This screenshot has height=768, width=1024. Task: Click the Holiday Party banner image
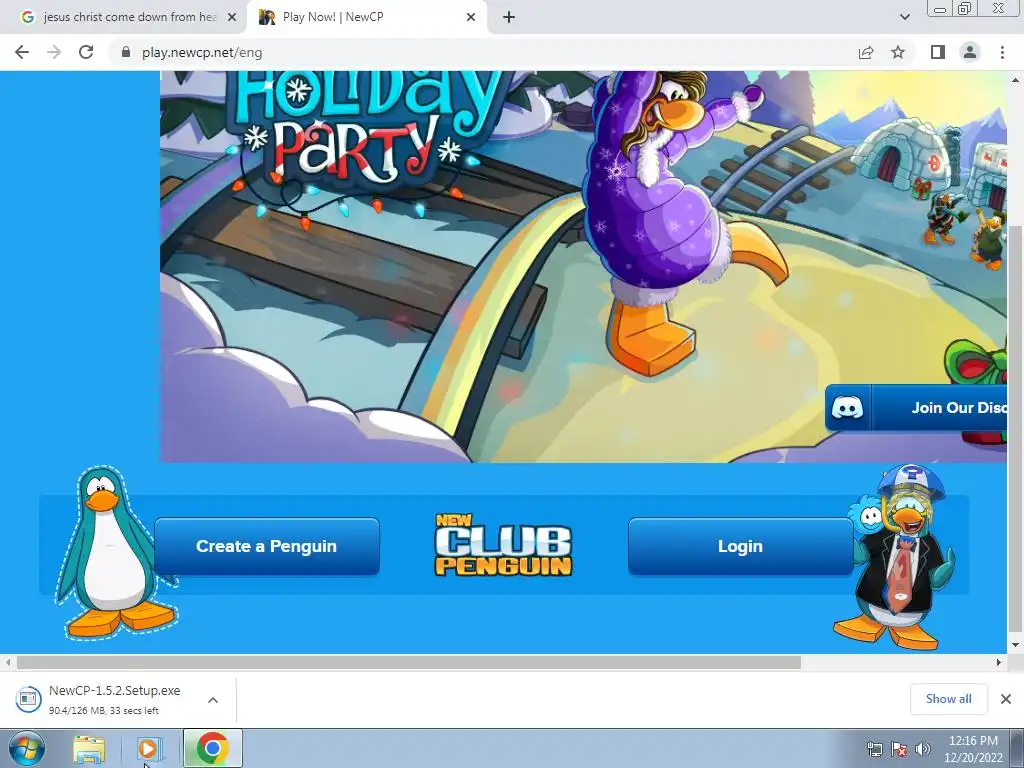pos(583,266)
